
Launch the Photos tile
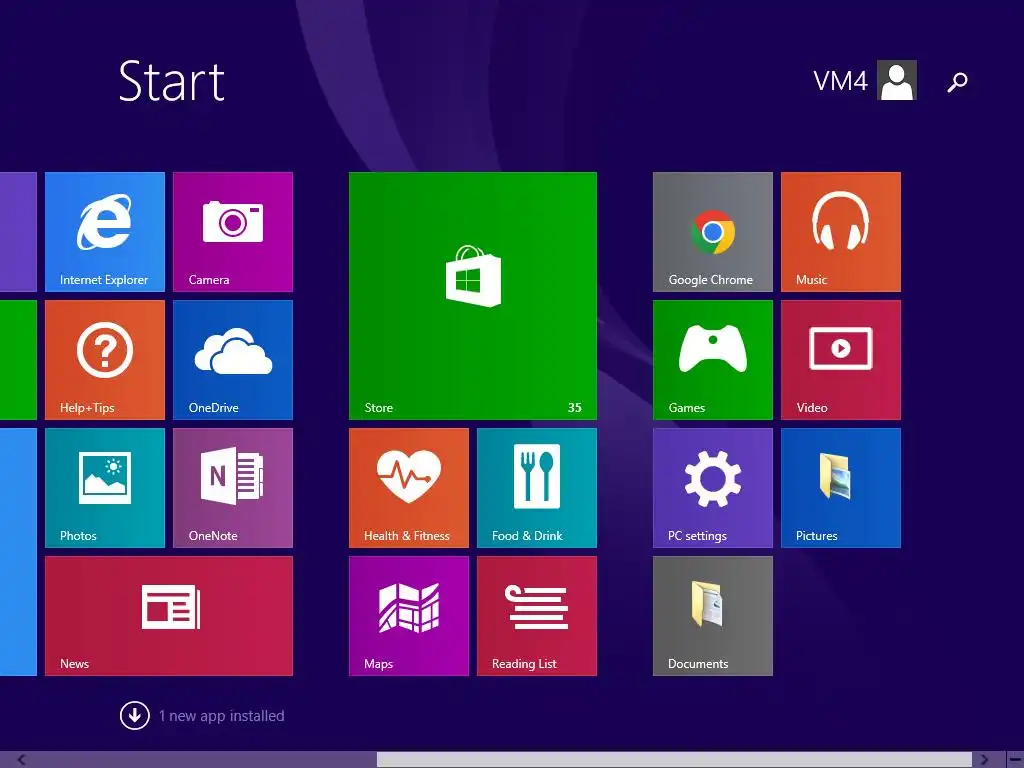click(104, 488)
